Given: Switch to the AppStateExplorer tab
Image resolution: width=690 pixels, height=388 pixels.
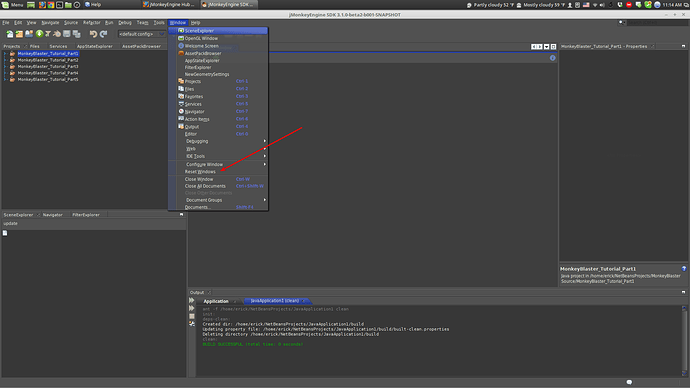Looking at the screenshot, I should point(95,46).
